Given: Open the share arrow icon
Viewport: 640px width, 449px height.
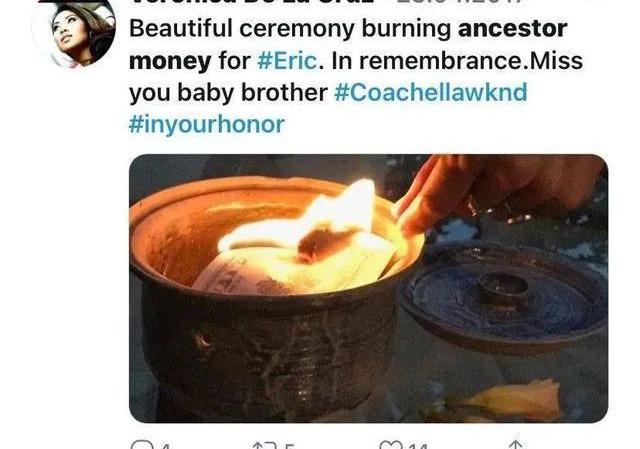Looking at the screenshot, I should (516, 445).
